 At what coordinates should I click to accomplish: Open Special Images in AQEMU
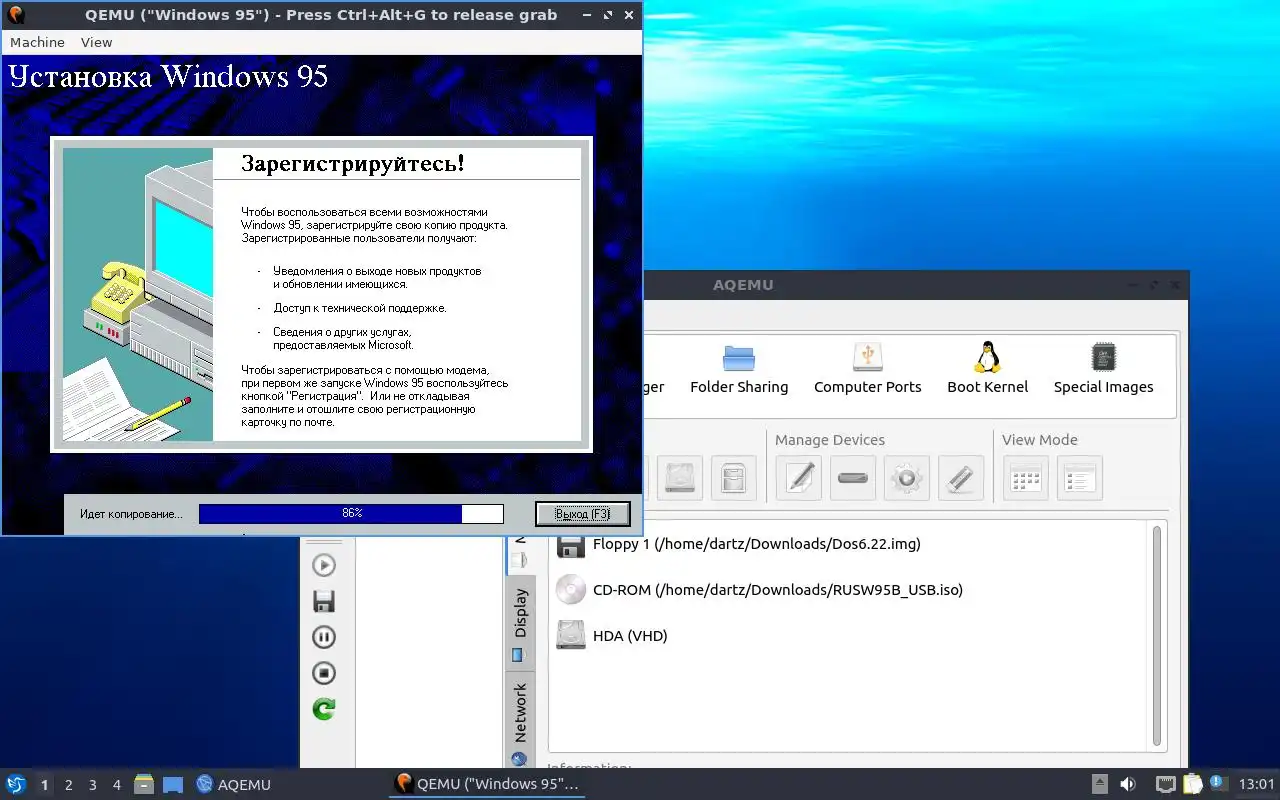[x=1103, y=369]
